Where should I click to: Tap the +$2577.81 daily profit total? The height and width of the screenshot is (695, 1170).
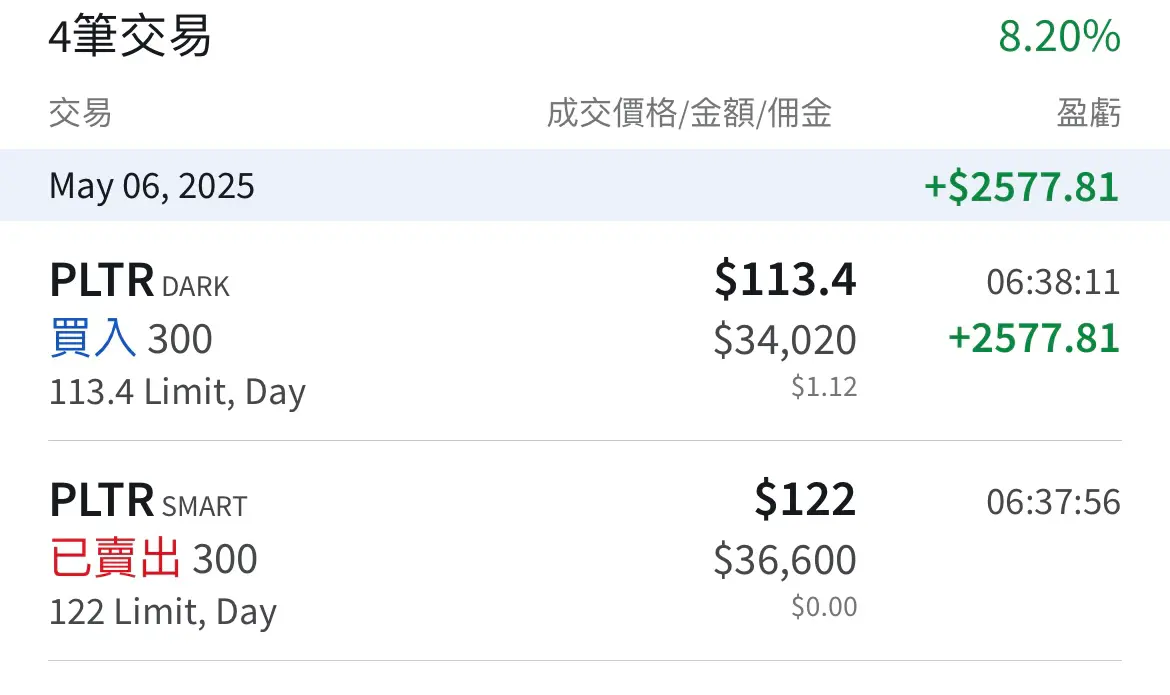[x=1022, y=187]
